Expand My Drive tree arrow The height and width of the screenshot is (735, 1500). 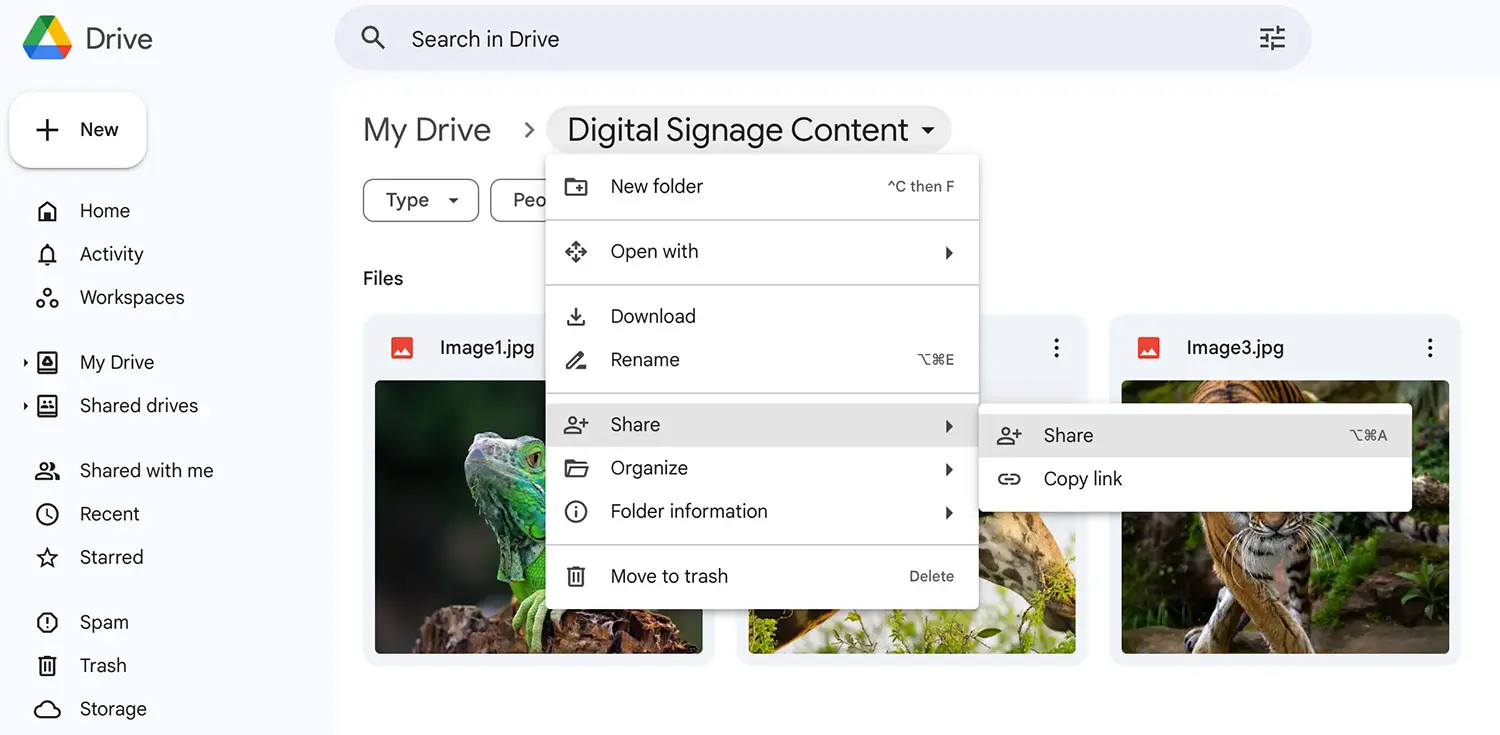pyautogui.click(x=25, y=363)
